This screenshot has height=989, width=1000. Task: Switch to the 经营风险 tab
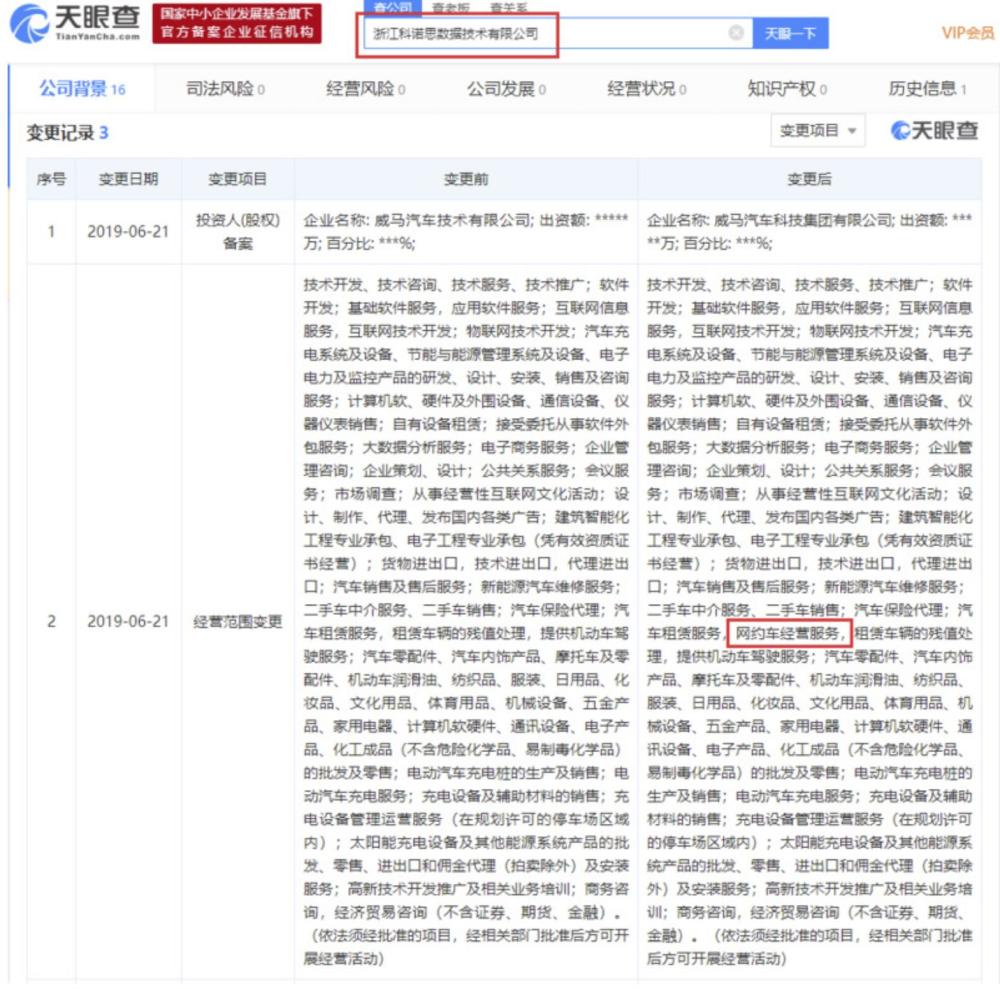tap(365, 89)
